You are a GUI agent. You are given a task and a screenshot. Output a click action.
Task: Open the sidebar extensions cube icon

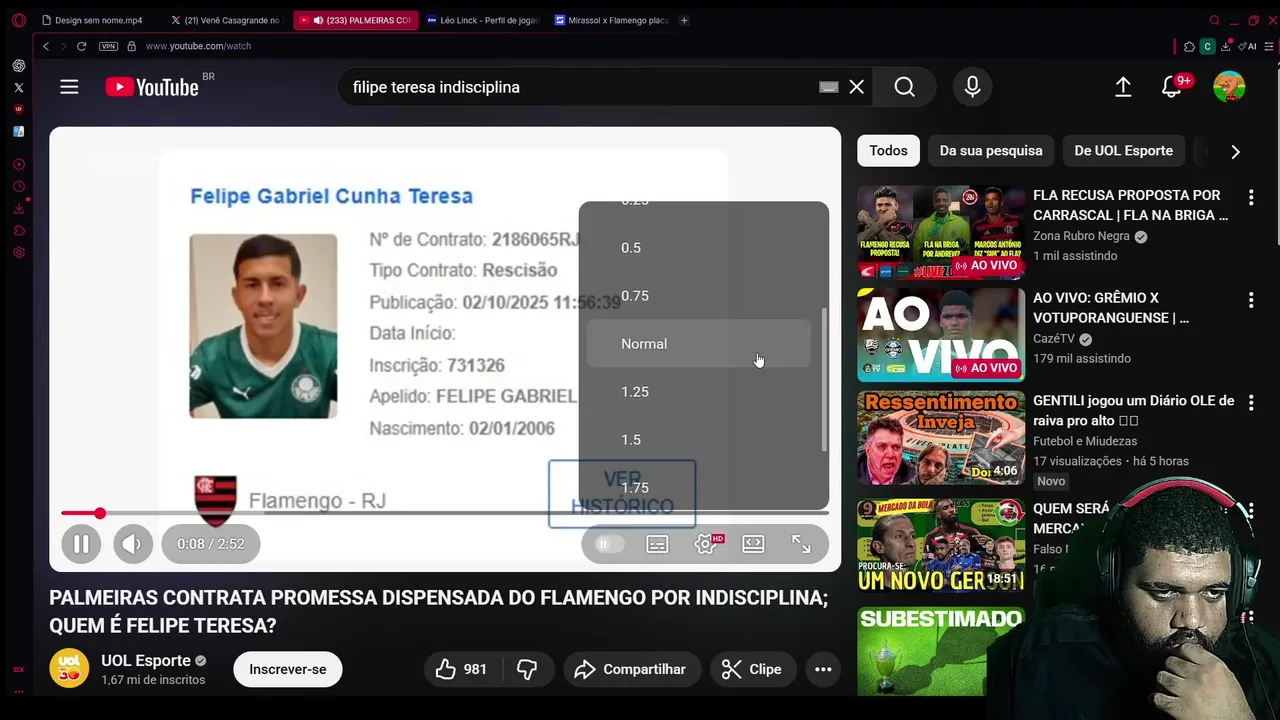[19, 231]
